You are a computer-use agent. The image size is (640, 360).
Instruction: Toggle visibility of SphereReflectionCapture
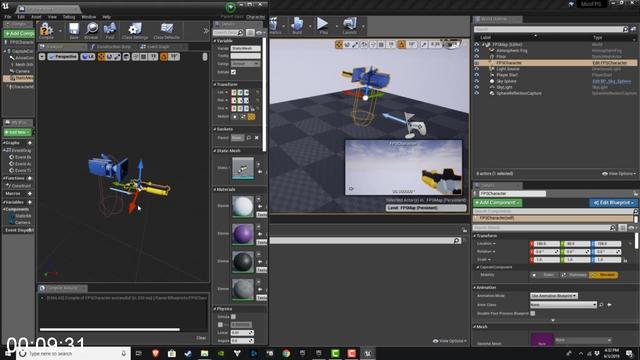point(476,93)
